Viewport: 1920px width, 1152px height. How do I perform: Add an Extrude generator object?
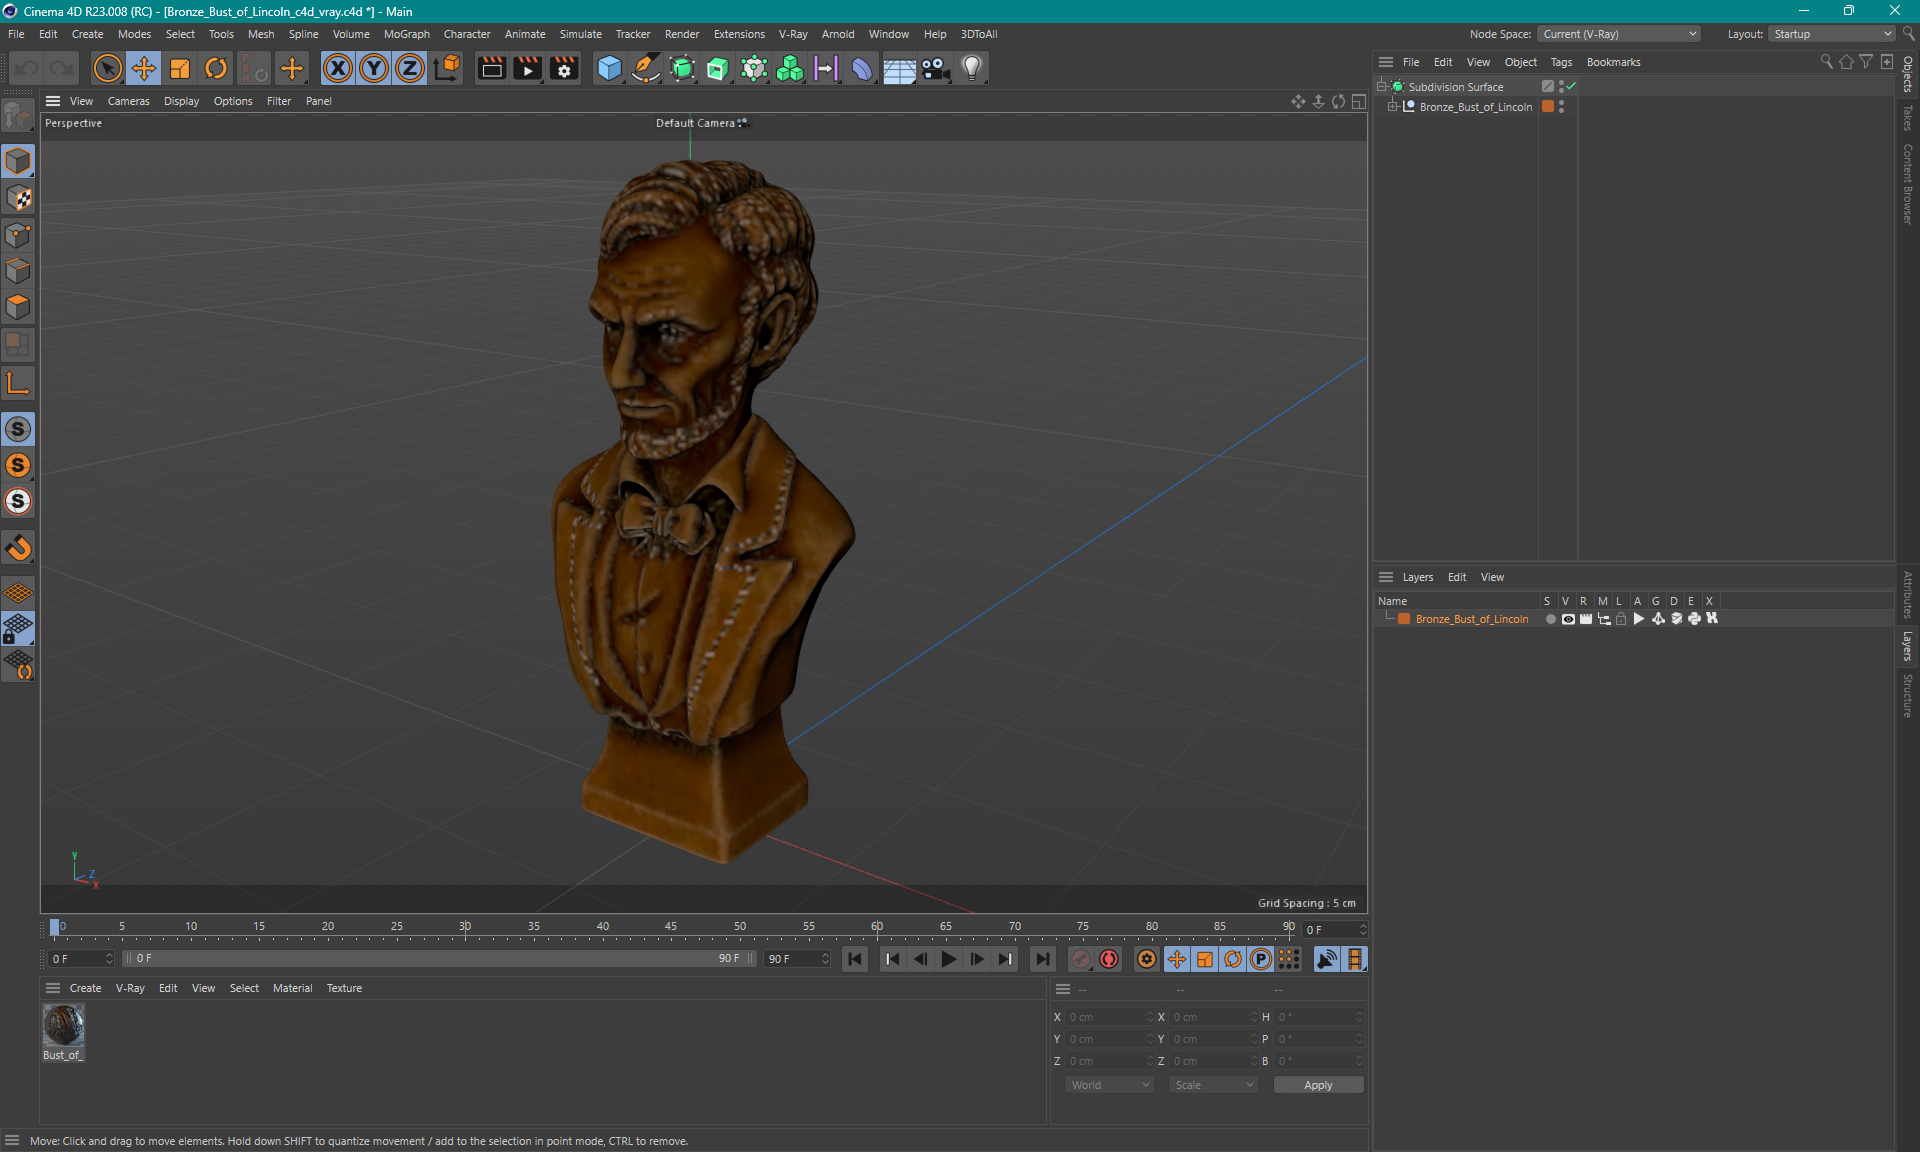coord(718,68)
